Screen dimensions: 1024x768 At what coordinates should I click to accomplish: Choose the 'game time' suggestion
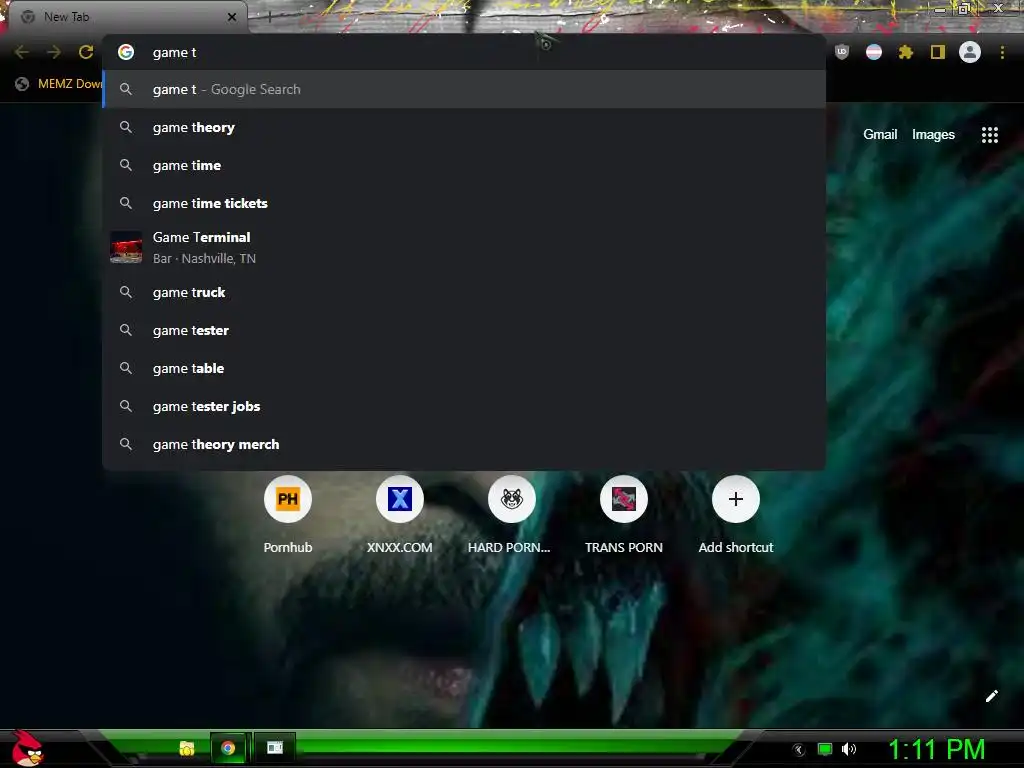[464, 165]
